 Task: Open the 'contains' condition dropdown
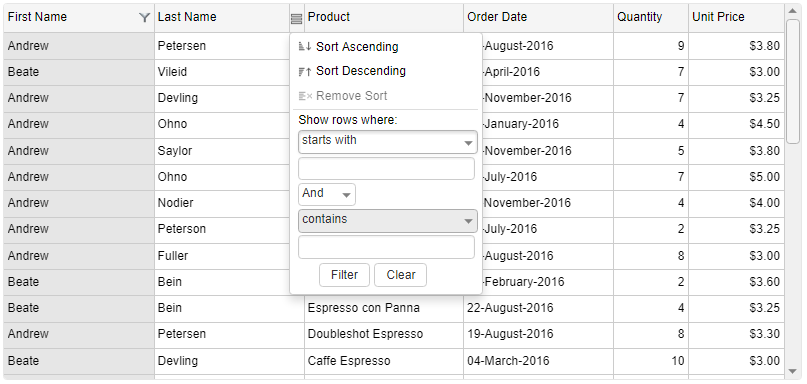point(388,221)
